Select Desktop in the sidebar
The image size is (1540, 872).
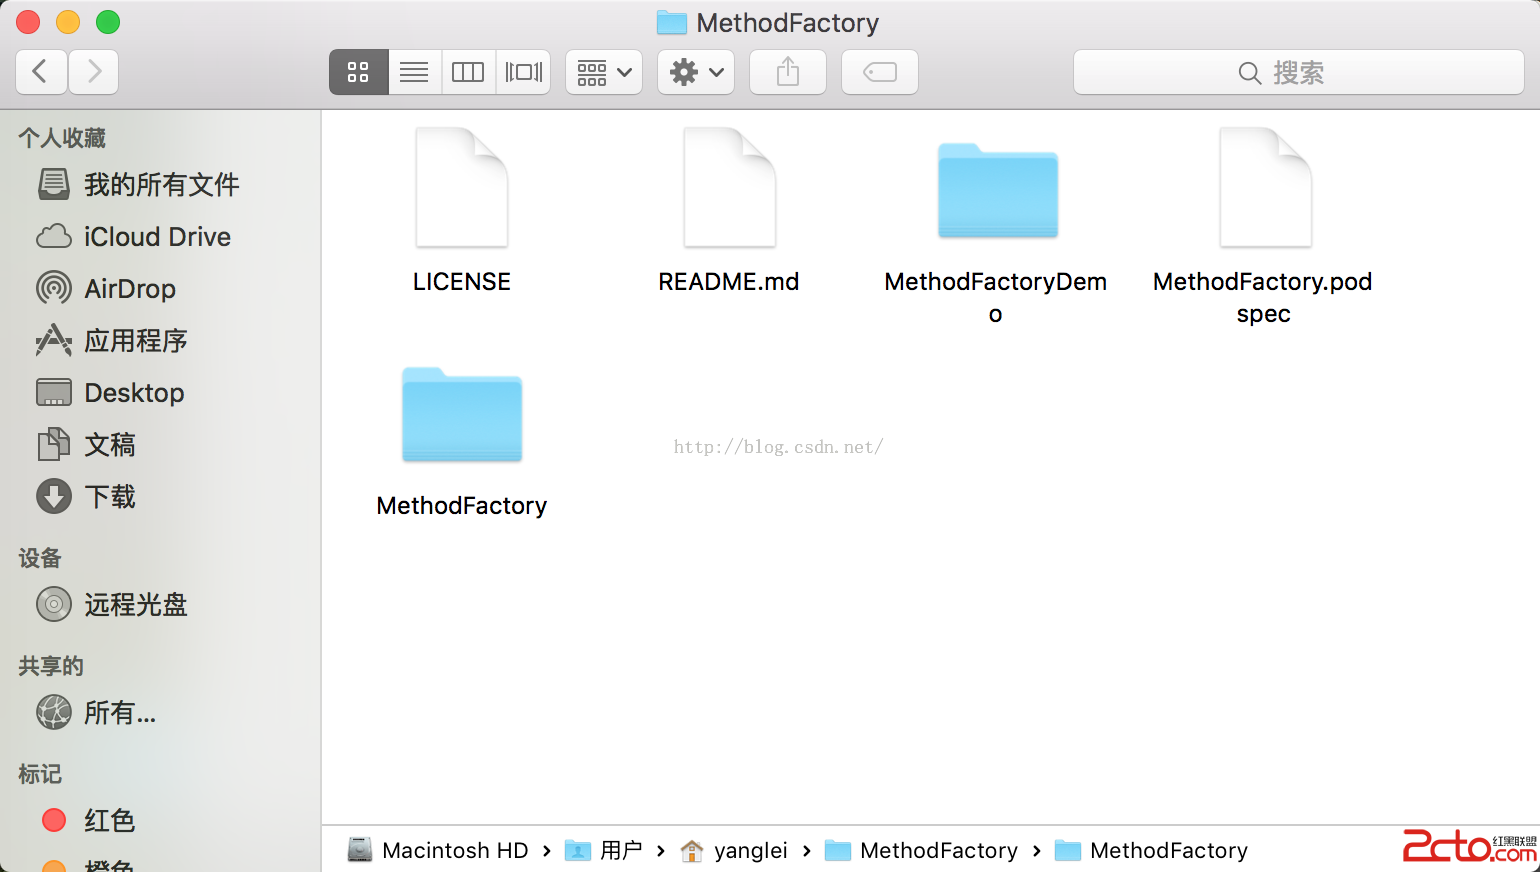[x=133, y=393]
